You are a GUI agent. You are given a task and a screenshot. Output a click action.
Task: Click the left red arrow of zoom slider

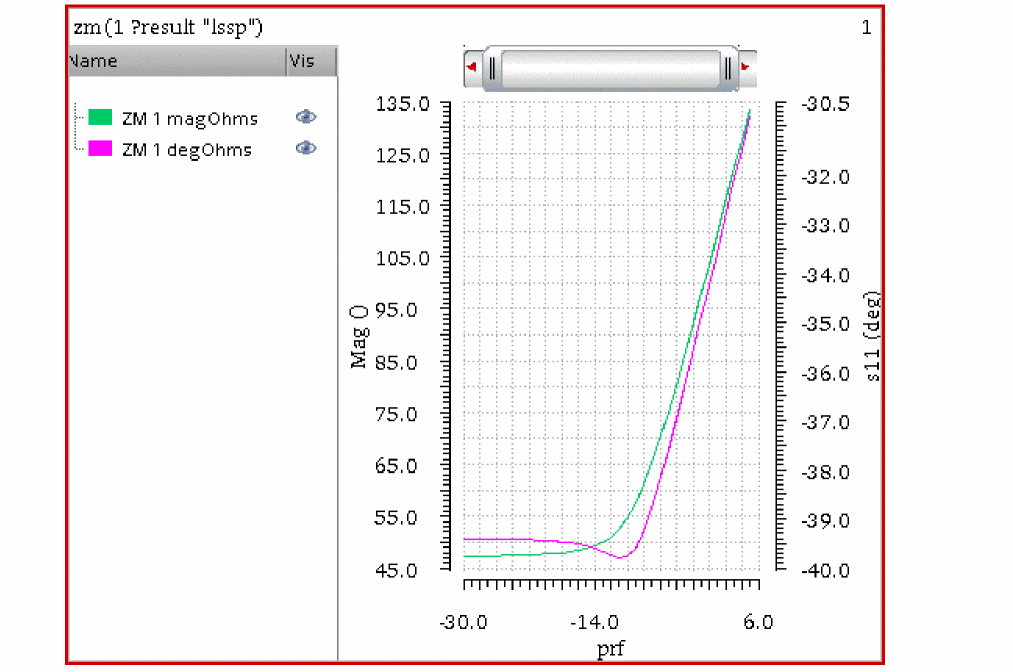472,67
